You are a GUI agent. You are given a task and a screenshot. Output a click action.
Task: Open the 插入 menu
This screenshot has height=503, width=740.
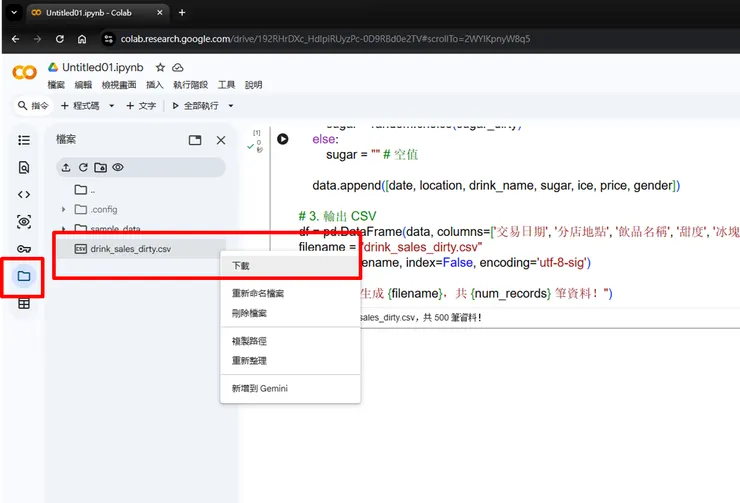click(x=154, y=85)
